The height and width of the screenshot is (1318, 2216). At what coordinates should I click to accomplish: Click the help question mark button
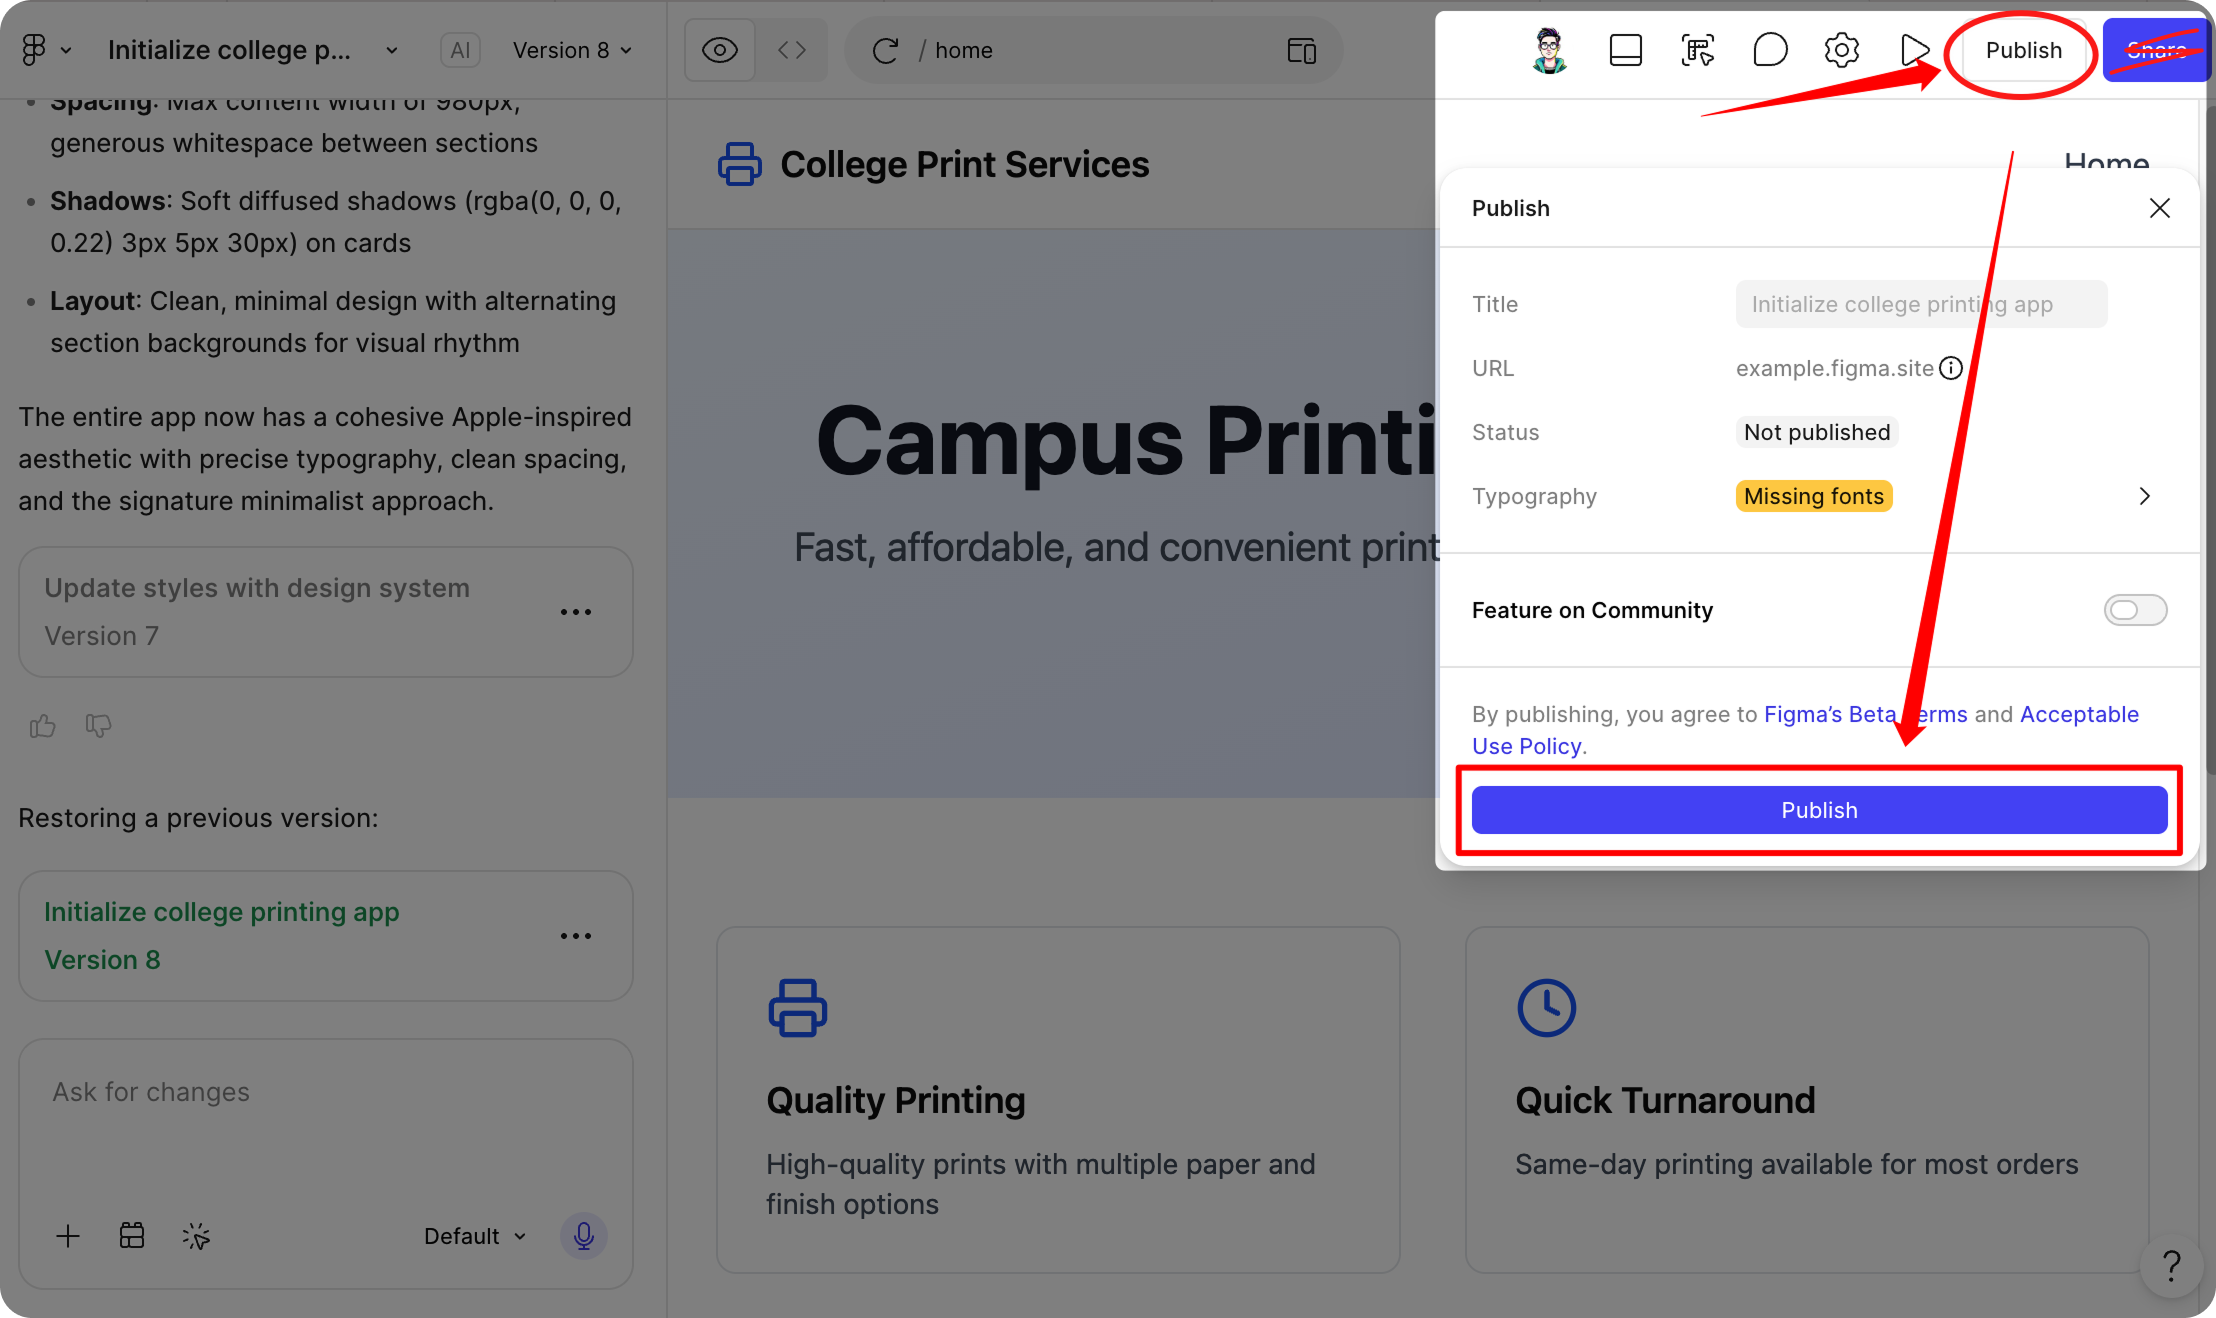[2171, 1266]
